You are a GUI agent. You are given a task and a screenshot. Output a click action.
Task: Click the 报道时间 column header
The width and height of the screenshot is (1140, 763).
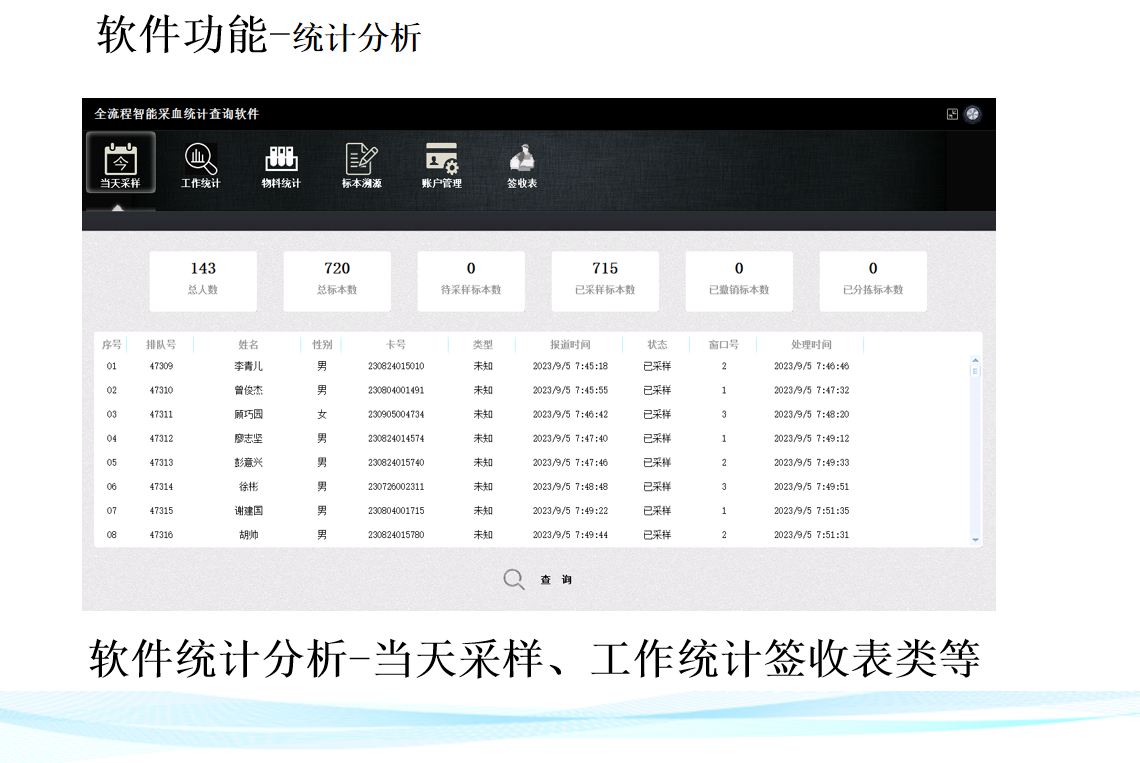point(569,345)
